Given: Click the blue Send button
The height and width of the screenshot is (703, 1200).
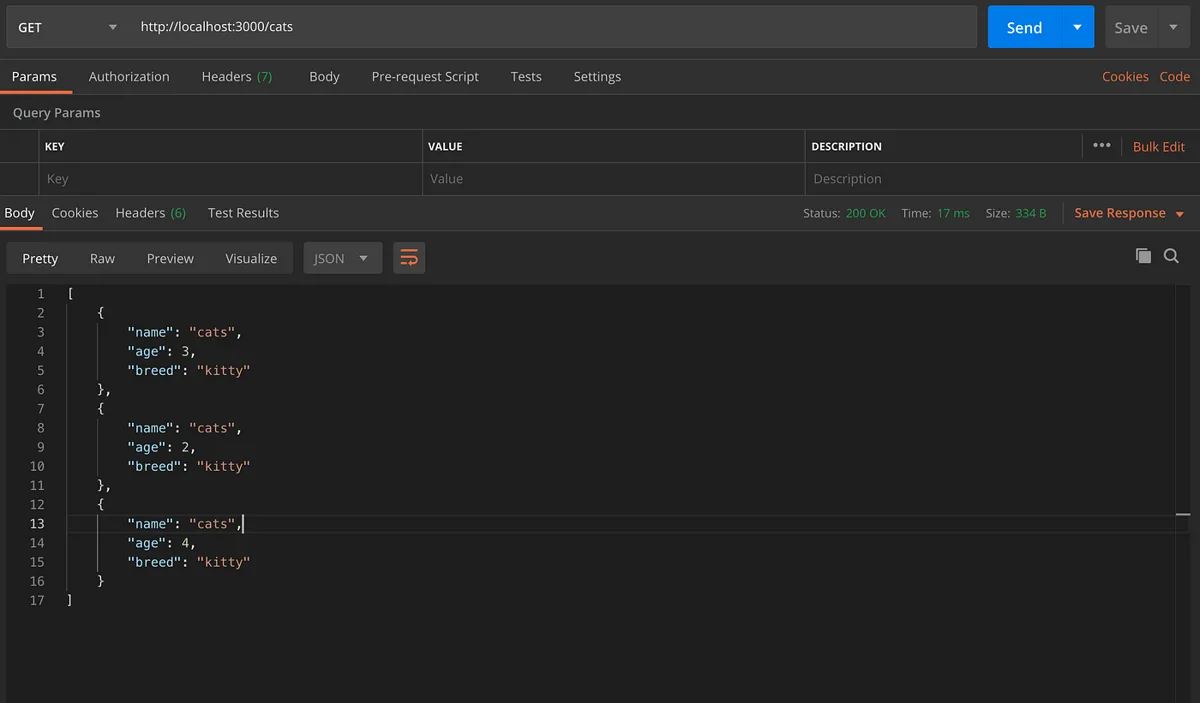Looking at the screenshot, I should pyautogui.click(x=1024, y=27).
